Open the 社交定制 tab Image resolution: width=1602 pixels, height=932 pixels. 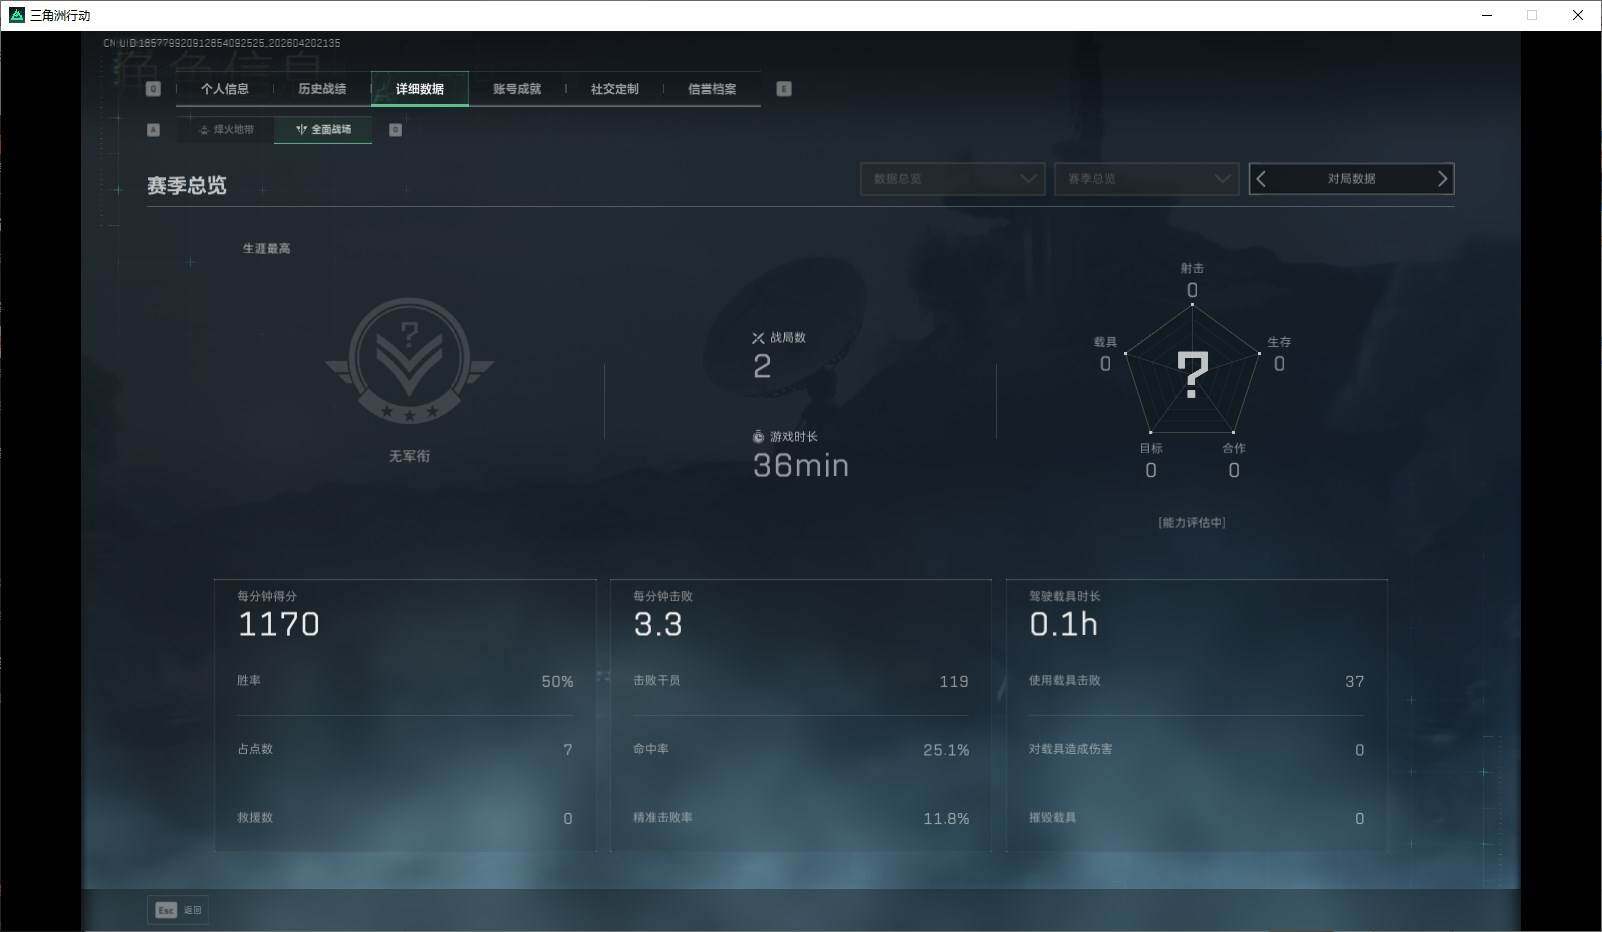(x=614, y=89)
